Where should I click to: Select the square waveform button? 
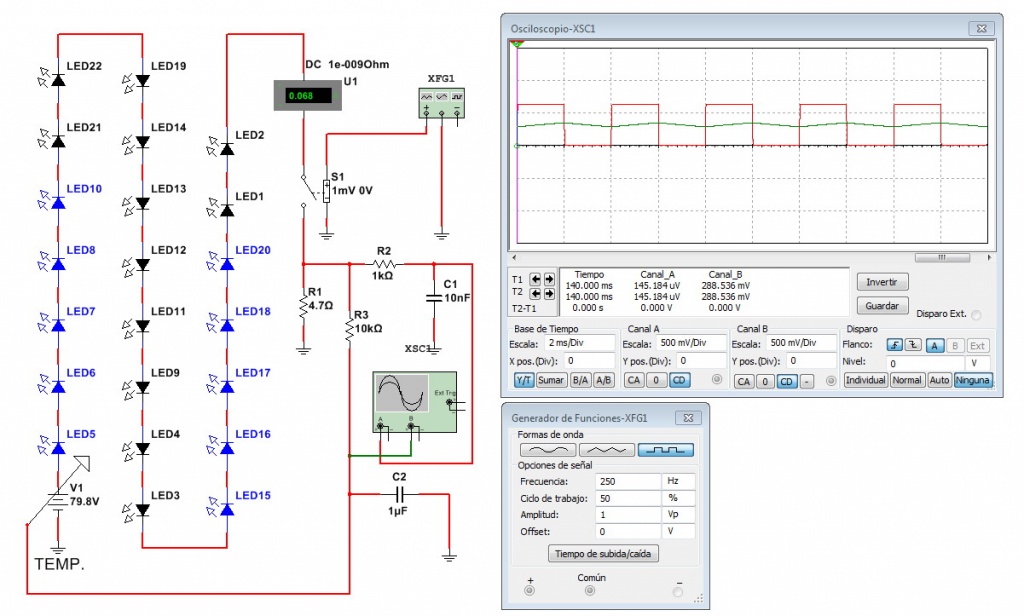pyautogui.click(x=666, y=451)
